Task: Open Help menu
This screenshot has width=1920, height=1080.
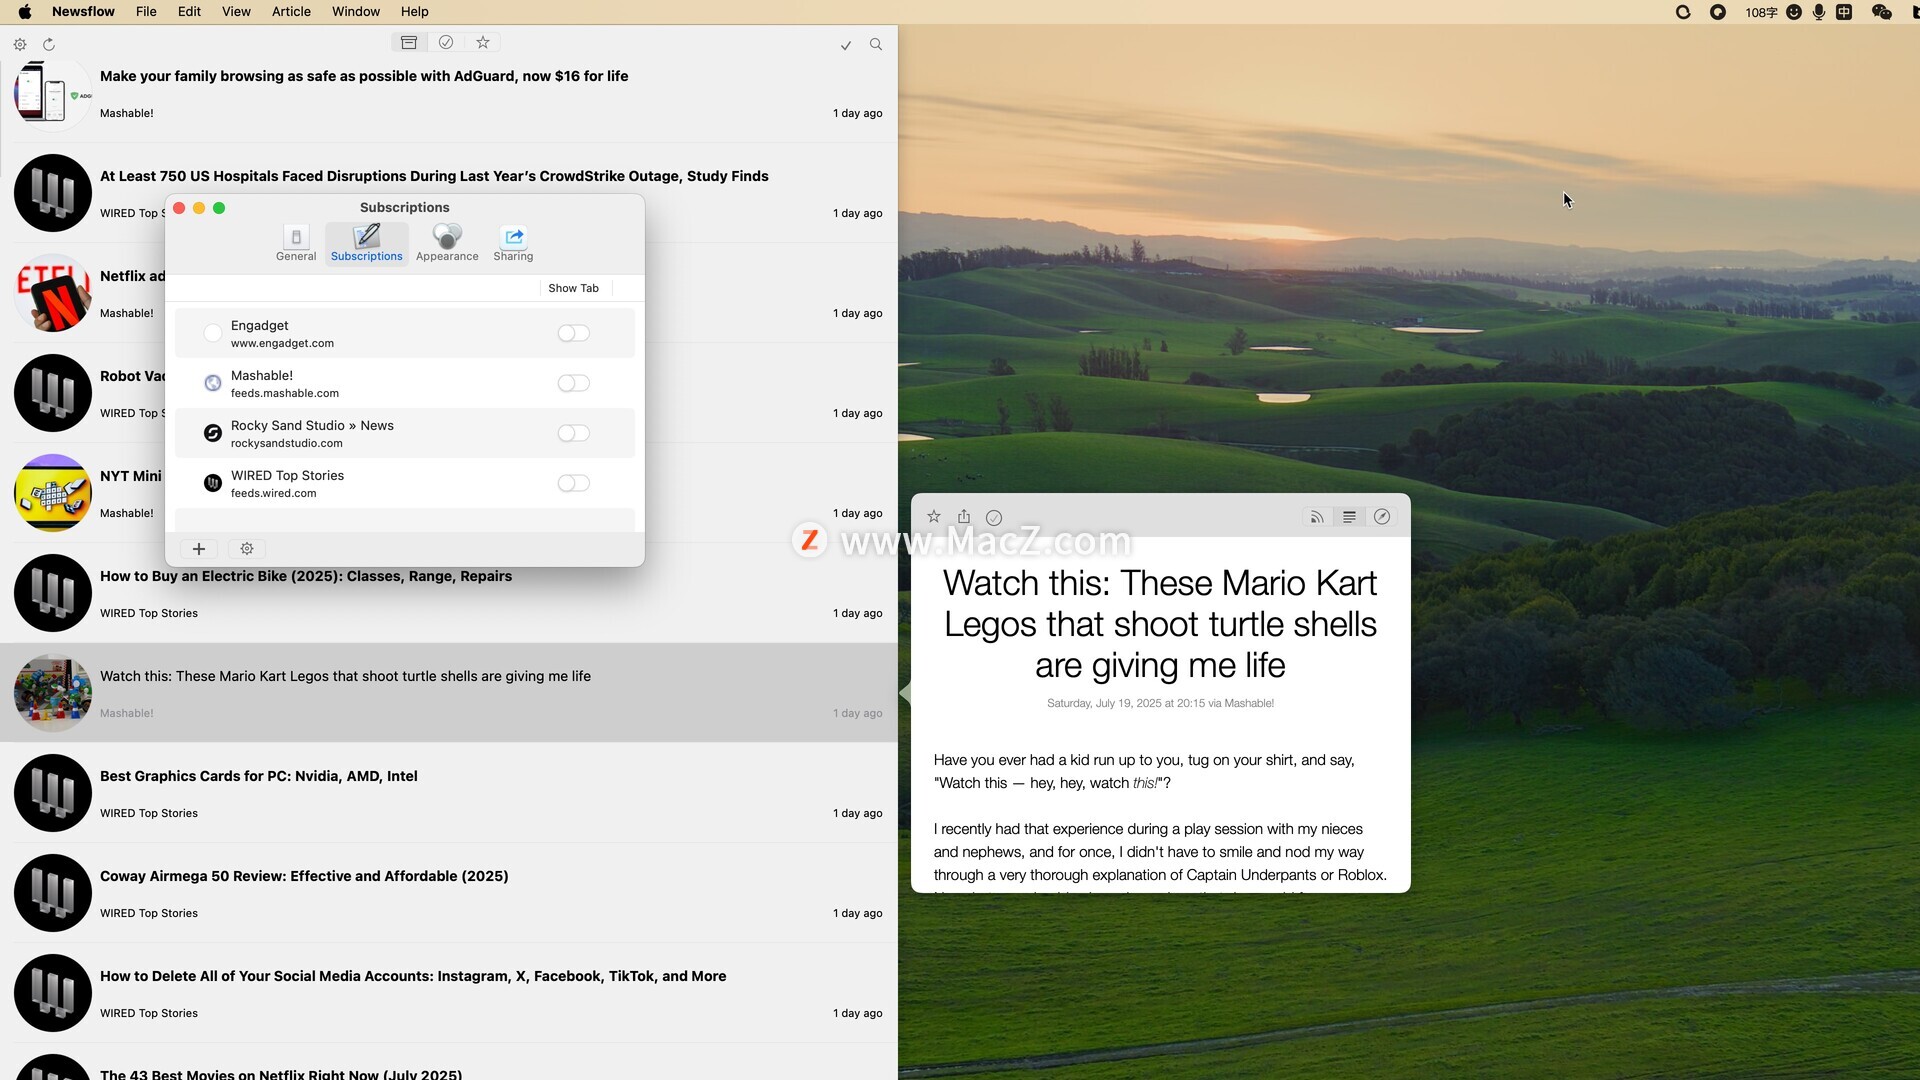Action: (415, 12)
